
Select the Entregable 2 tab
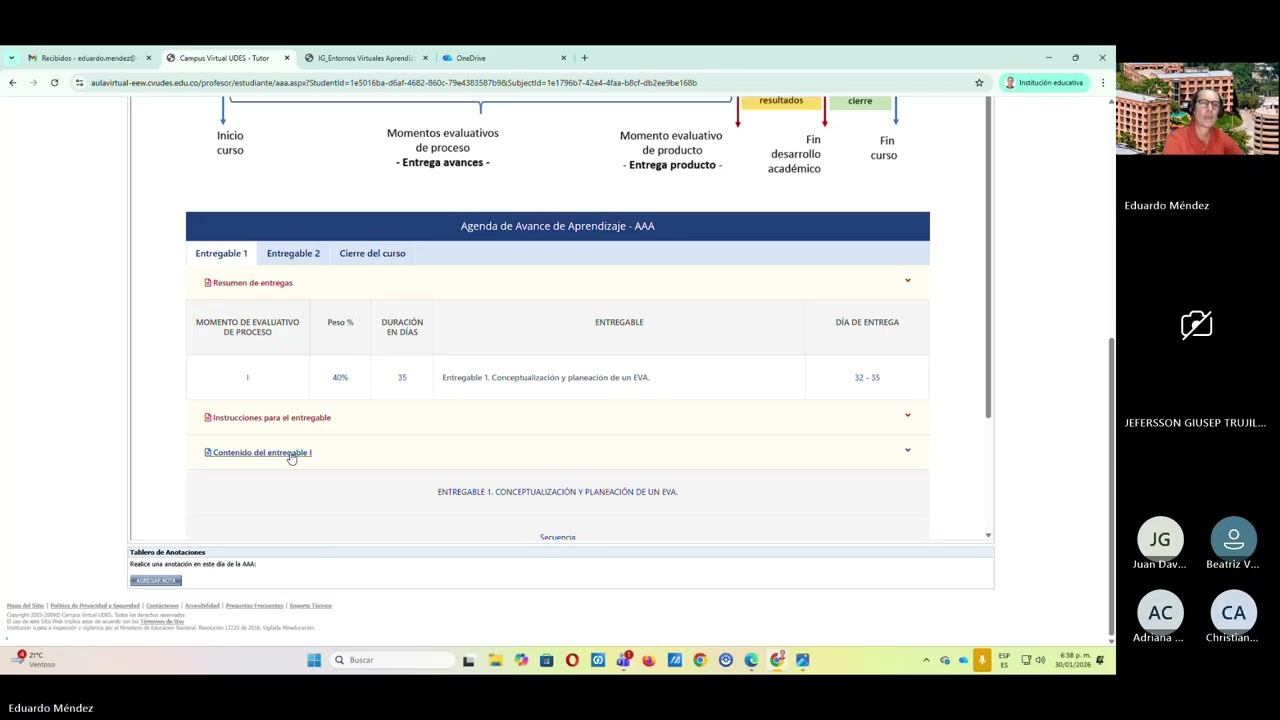tap(293, 253)
